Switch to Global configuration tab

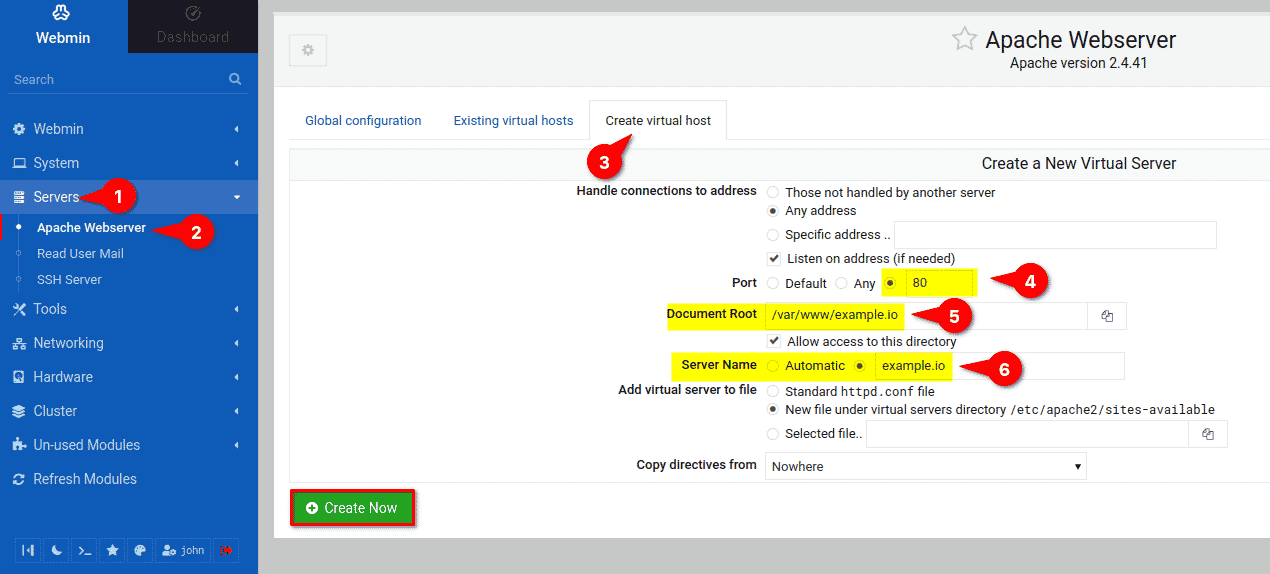click(x=363, y=120)
